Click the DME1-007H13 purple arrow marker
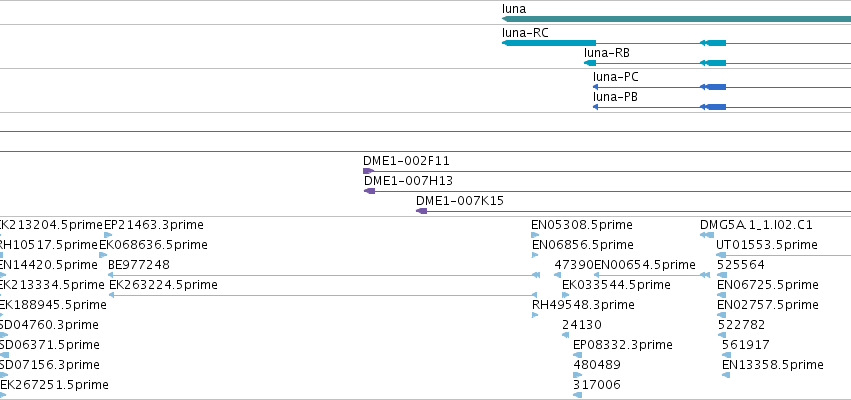 (370, 191)
